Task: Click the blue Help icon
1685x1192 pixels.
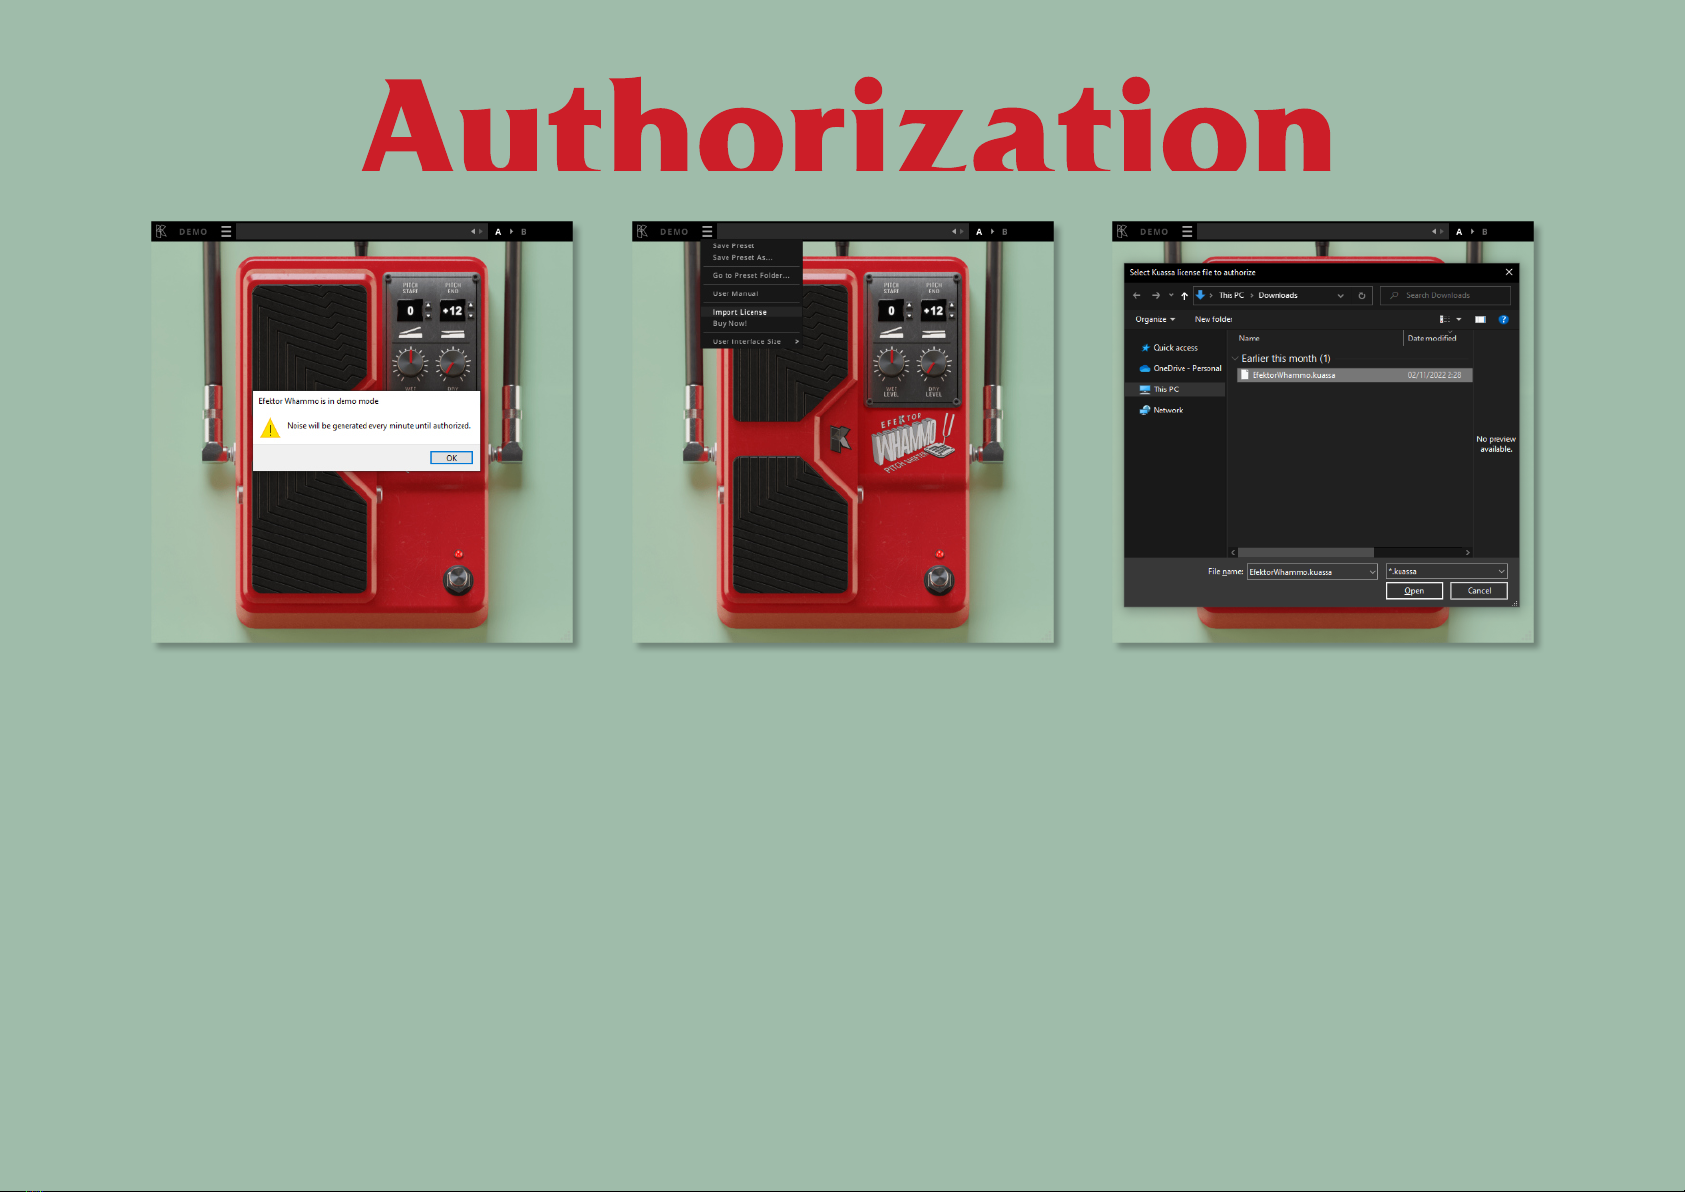Action: (x=1503, y=319)
